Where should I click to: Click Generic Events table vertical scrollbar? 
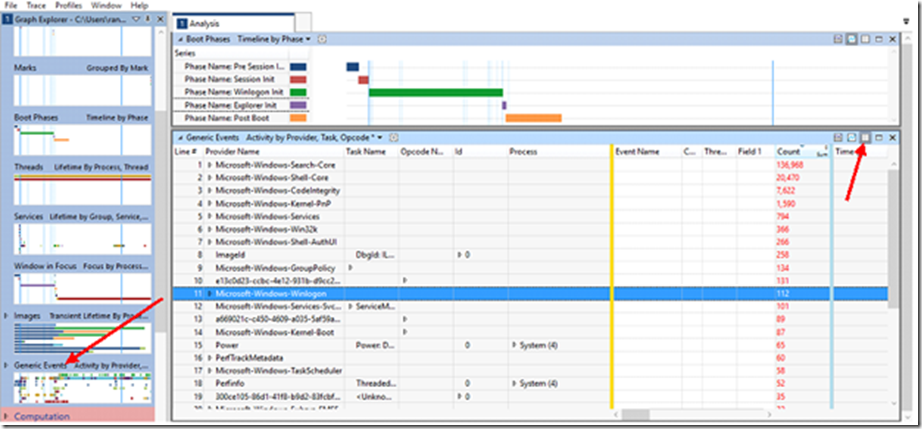click(x=894, y=239)
